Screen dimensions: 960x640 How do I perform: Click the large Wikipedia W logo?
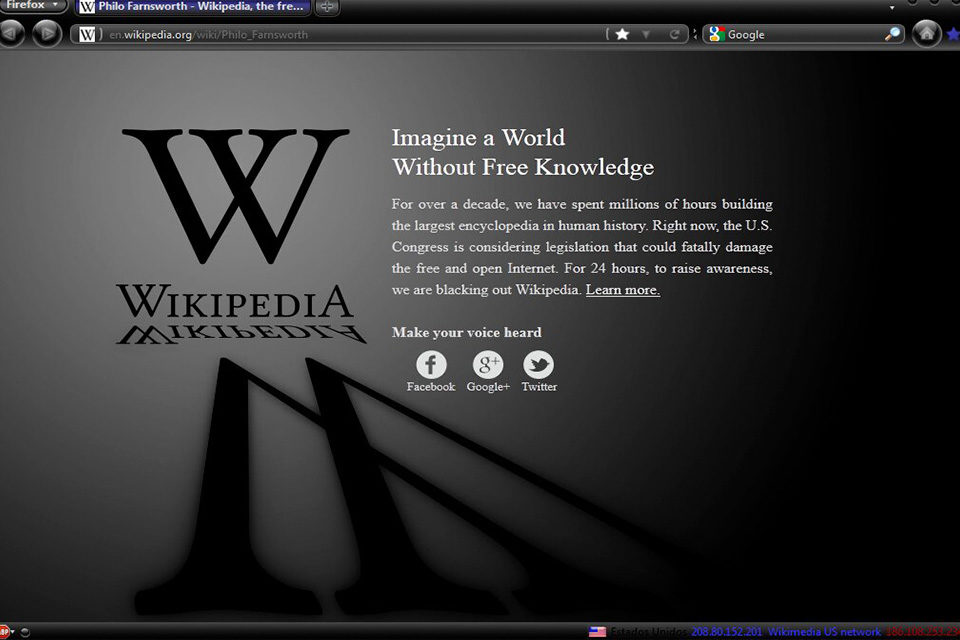click(x=236, y=196)
